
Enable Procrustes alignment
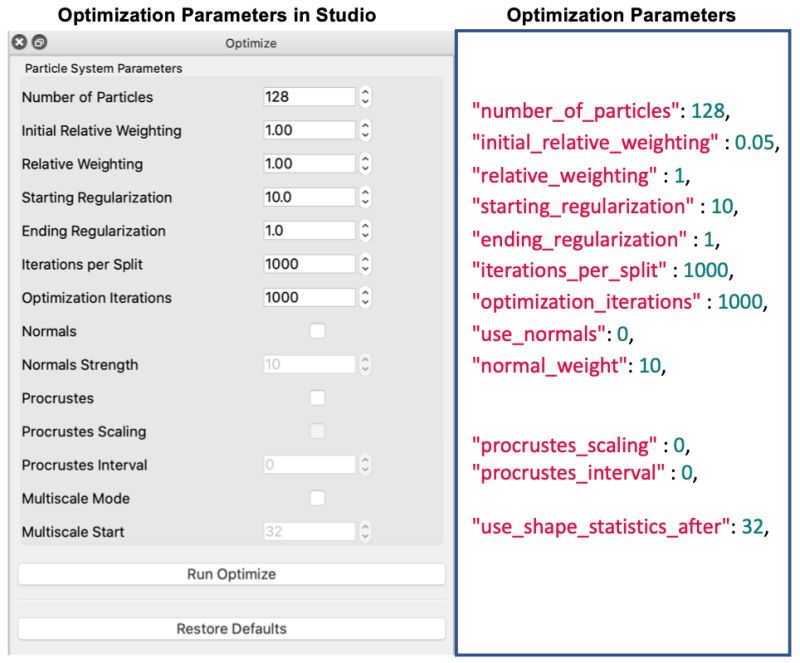coord(318,398)
